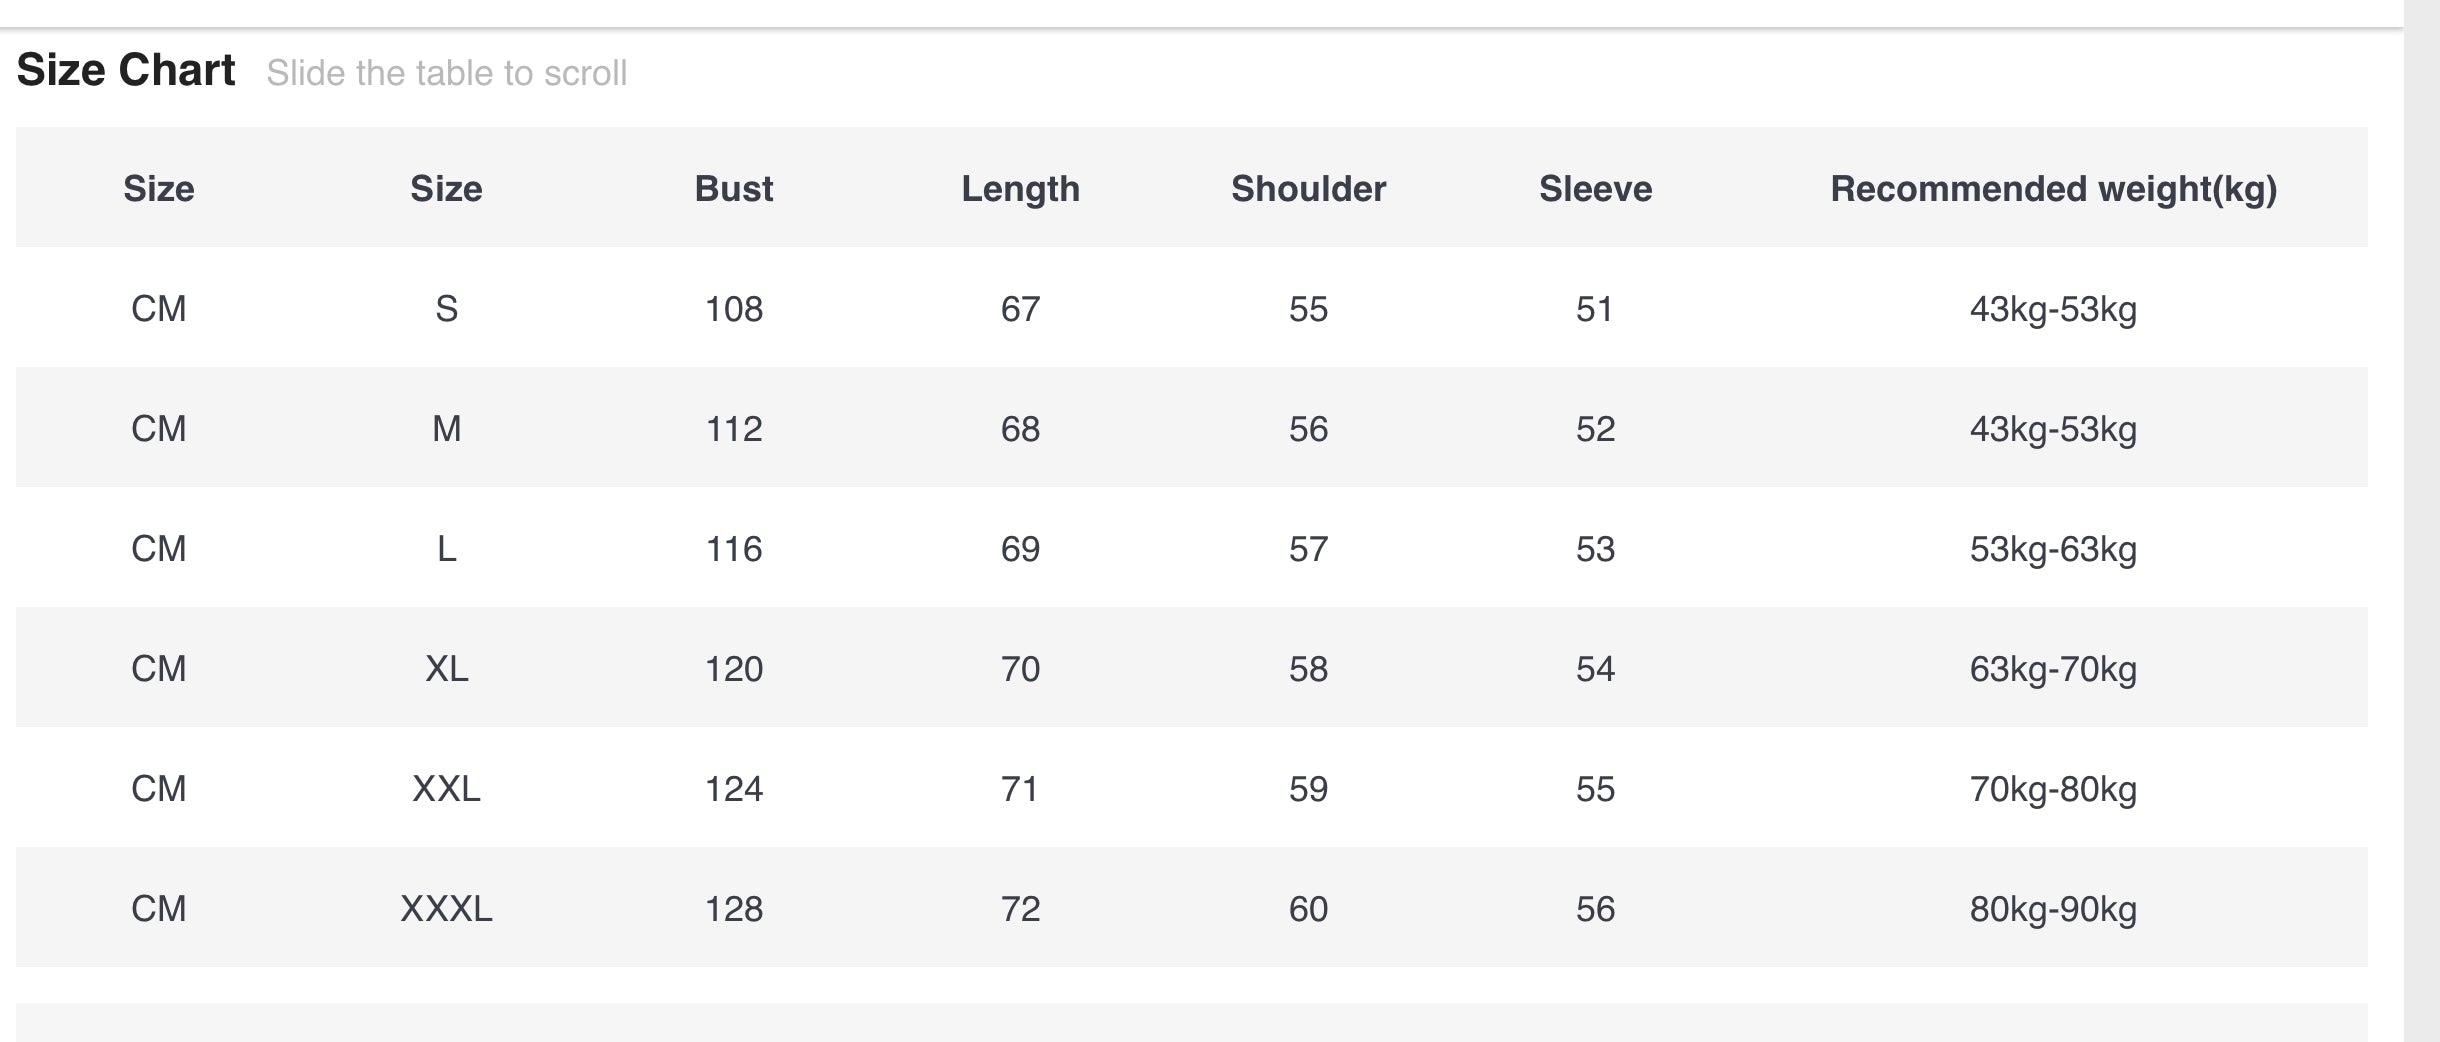Select the XXXL size cell

pyautogui.click(x=446, y=909)
